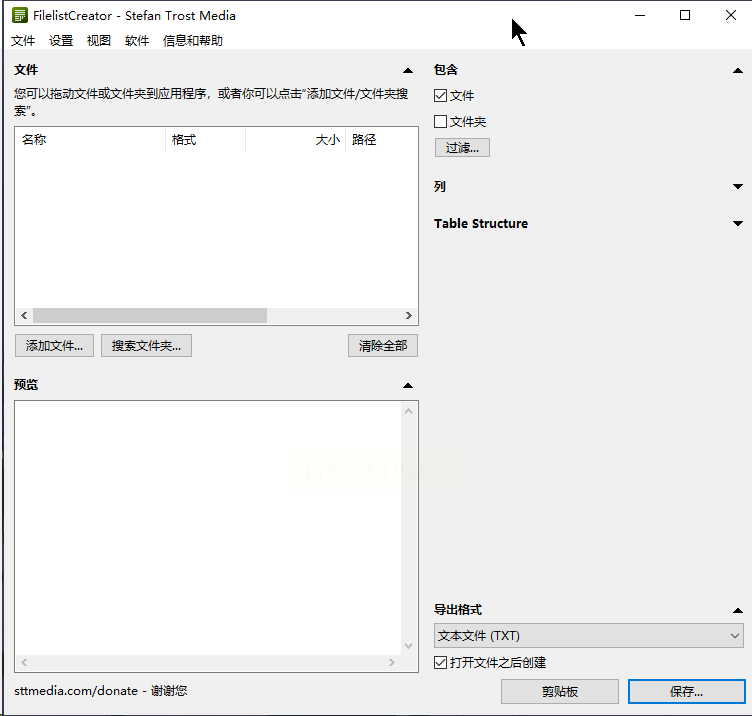
Task: Close the FilelistCreator window
Action: (x=730, y=15)
